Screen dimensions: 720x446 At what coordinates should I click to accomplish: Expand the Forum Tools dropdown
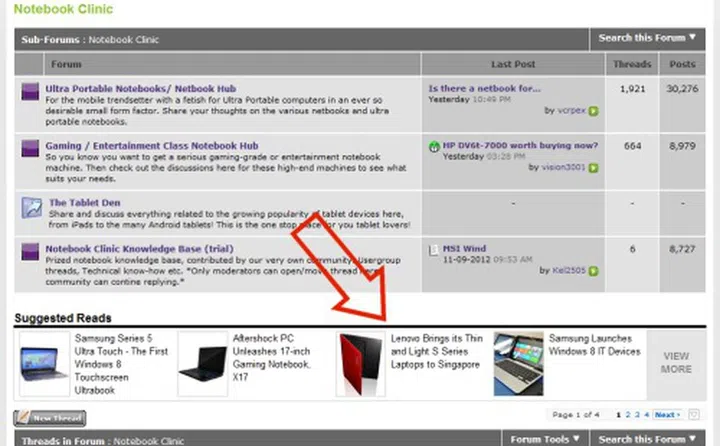click(545, 439)
